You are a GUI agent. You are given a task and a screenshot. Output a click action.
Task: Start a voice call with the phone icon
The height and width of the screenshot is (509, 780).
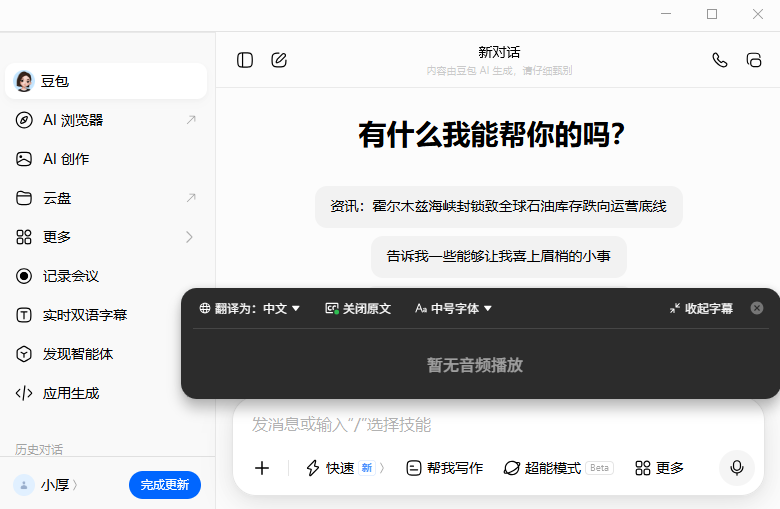[720, 60]
